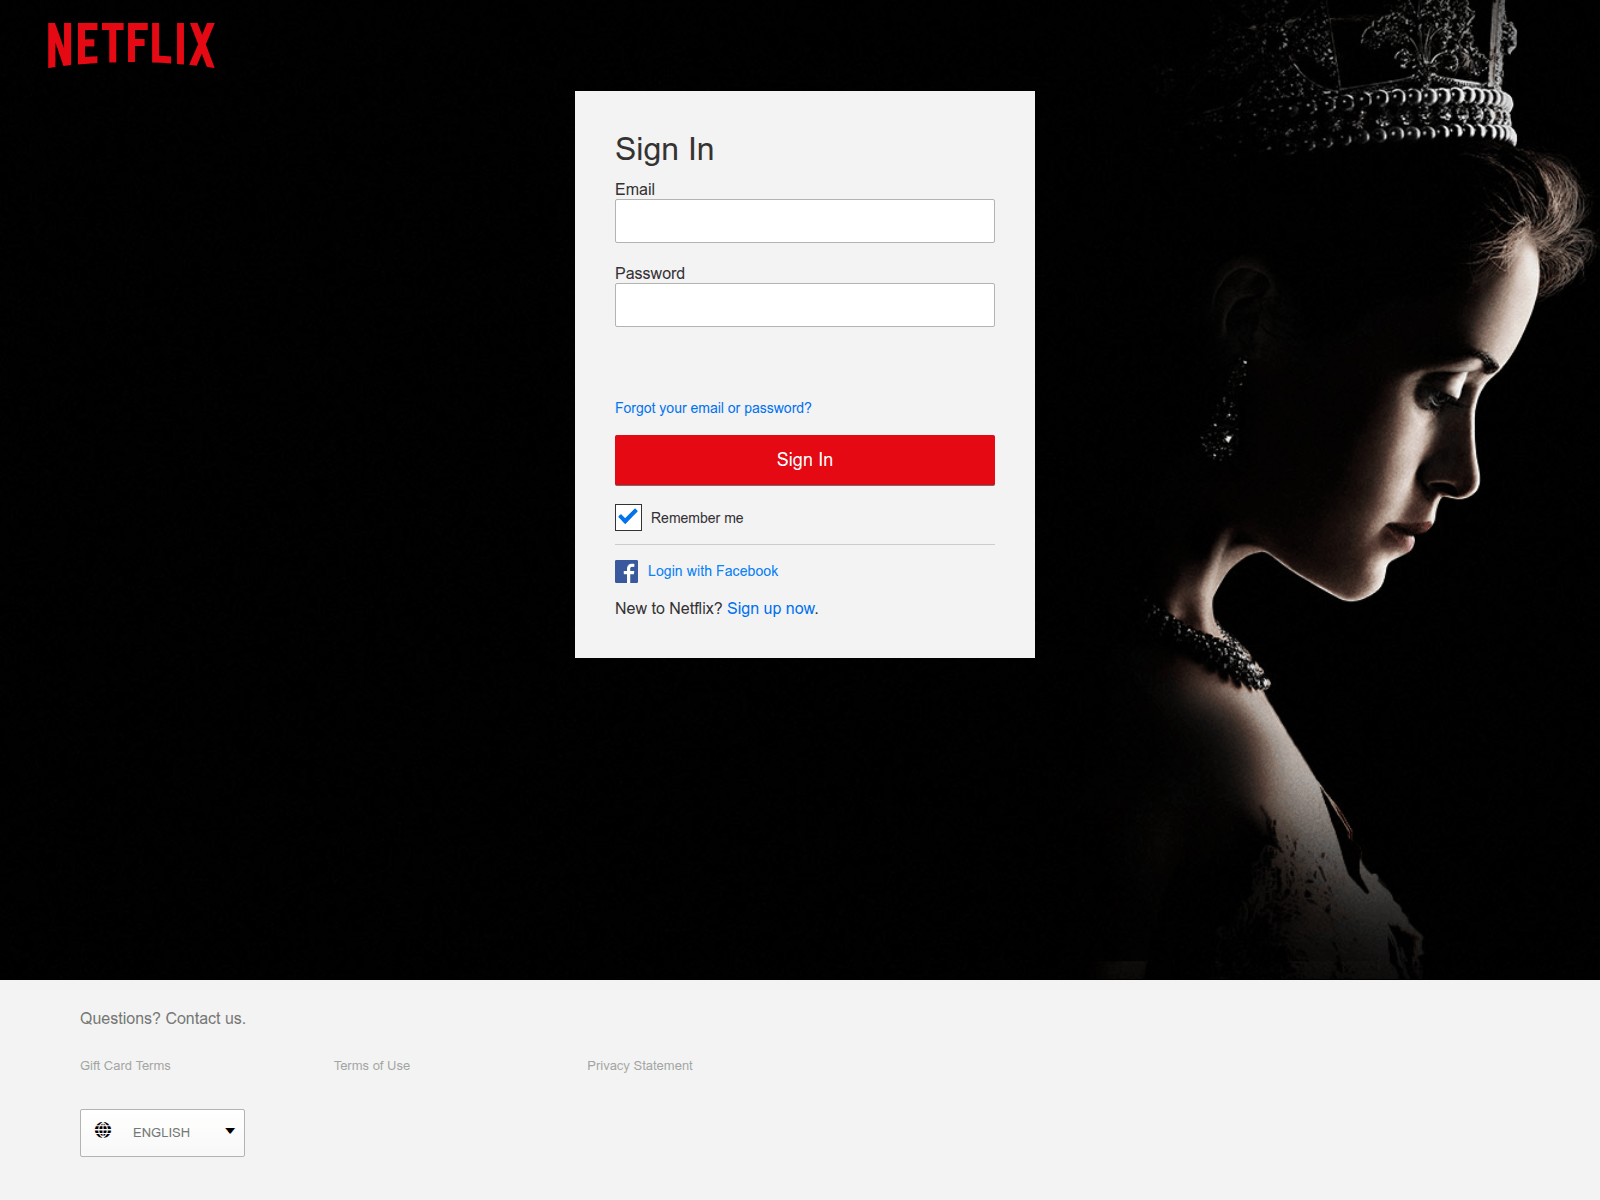
Task: Open the English language dropdown
Action: point(162,1133)
